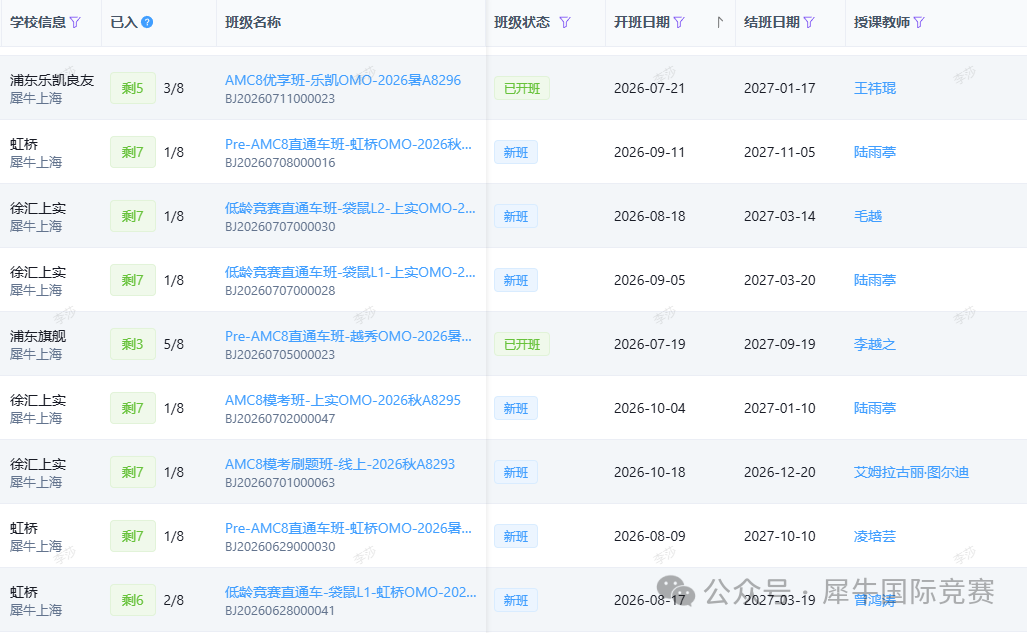Select class code BJ20260628000041

click(x=280, y=611)
